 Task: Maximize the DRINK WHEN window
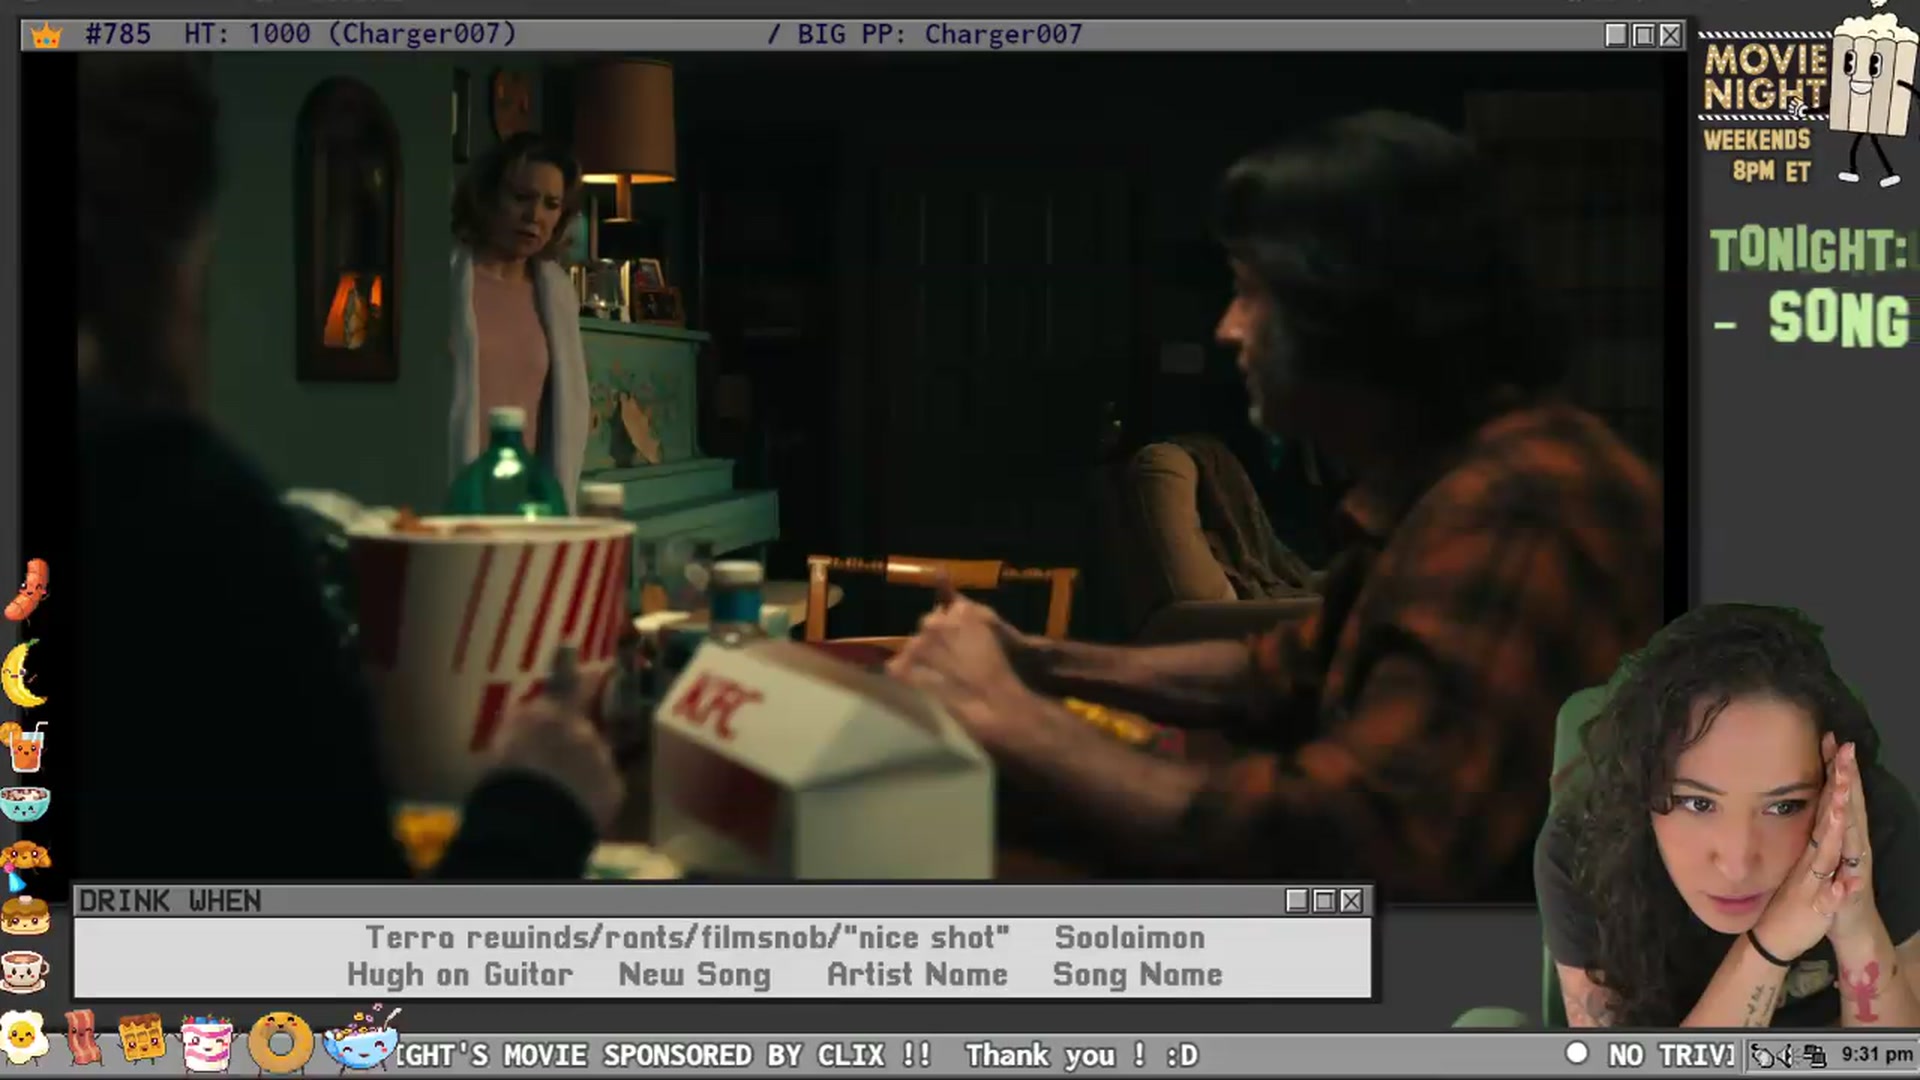point(1324,901)
